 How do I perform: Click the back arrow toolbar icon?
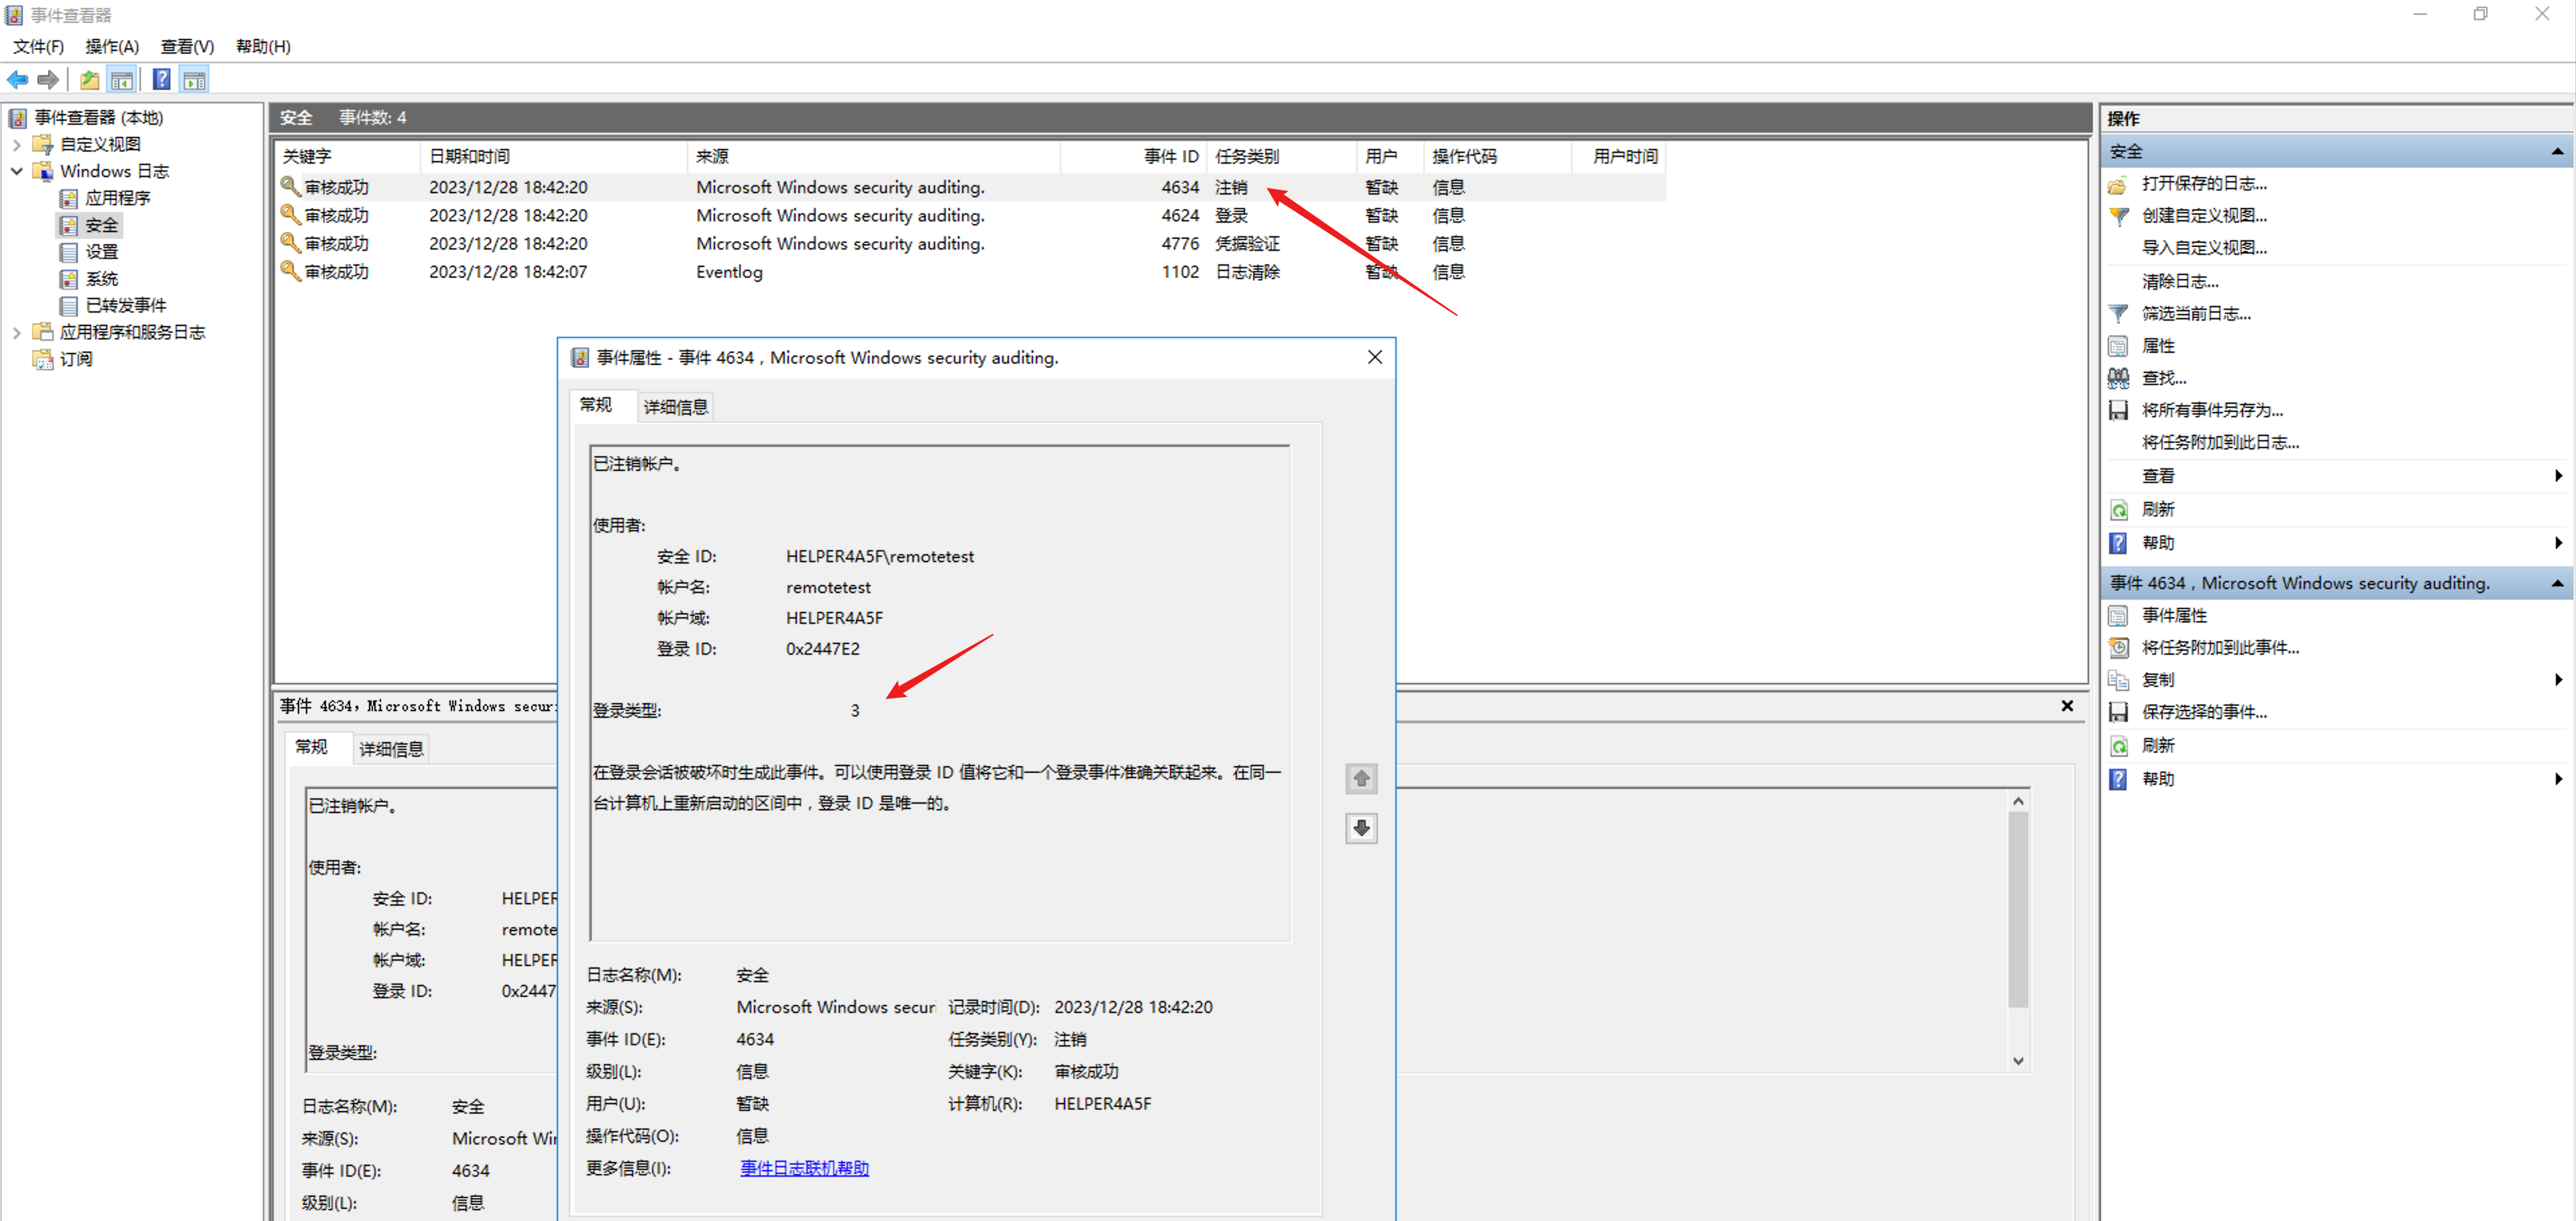pos(17,80)
